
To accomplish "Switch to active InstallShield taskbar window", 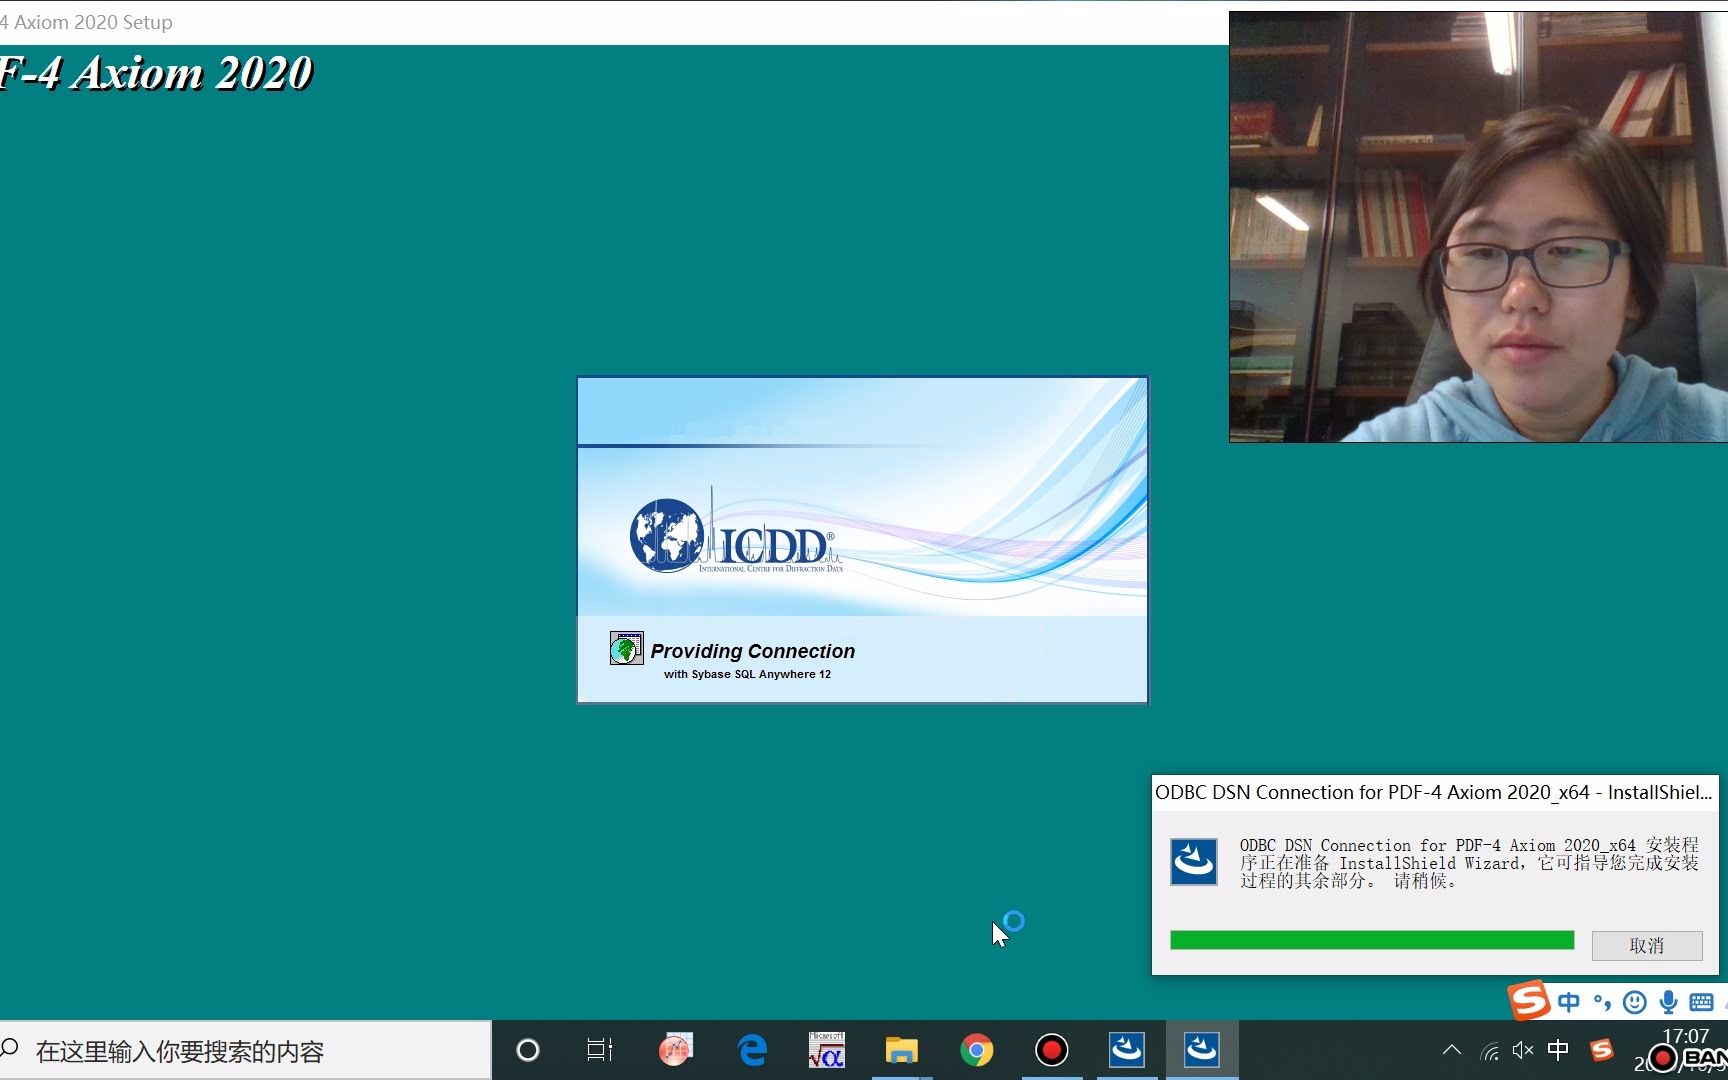I will point(1201,1050).
